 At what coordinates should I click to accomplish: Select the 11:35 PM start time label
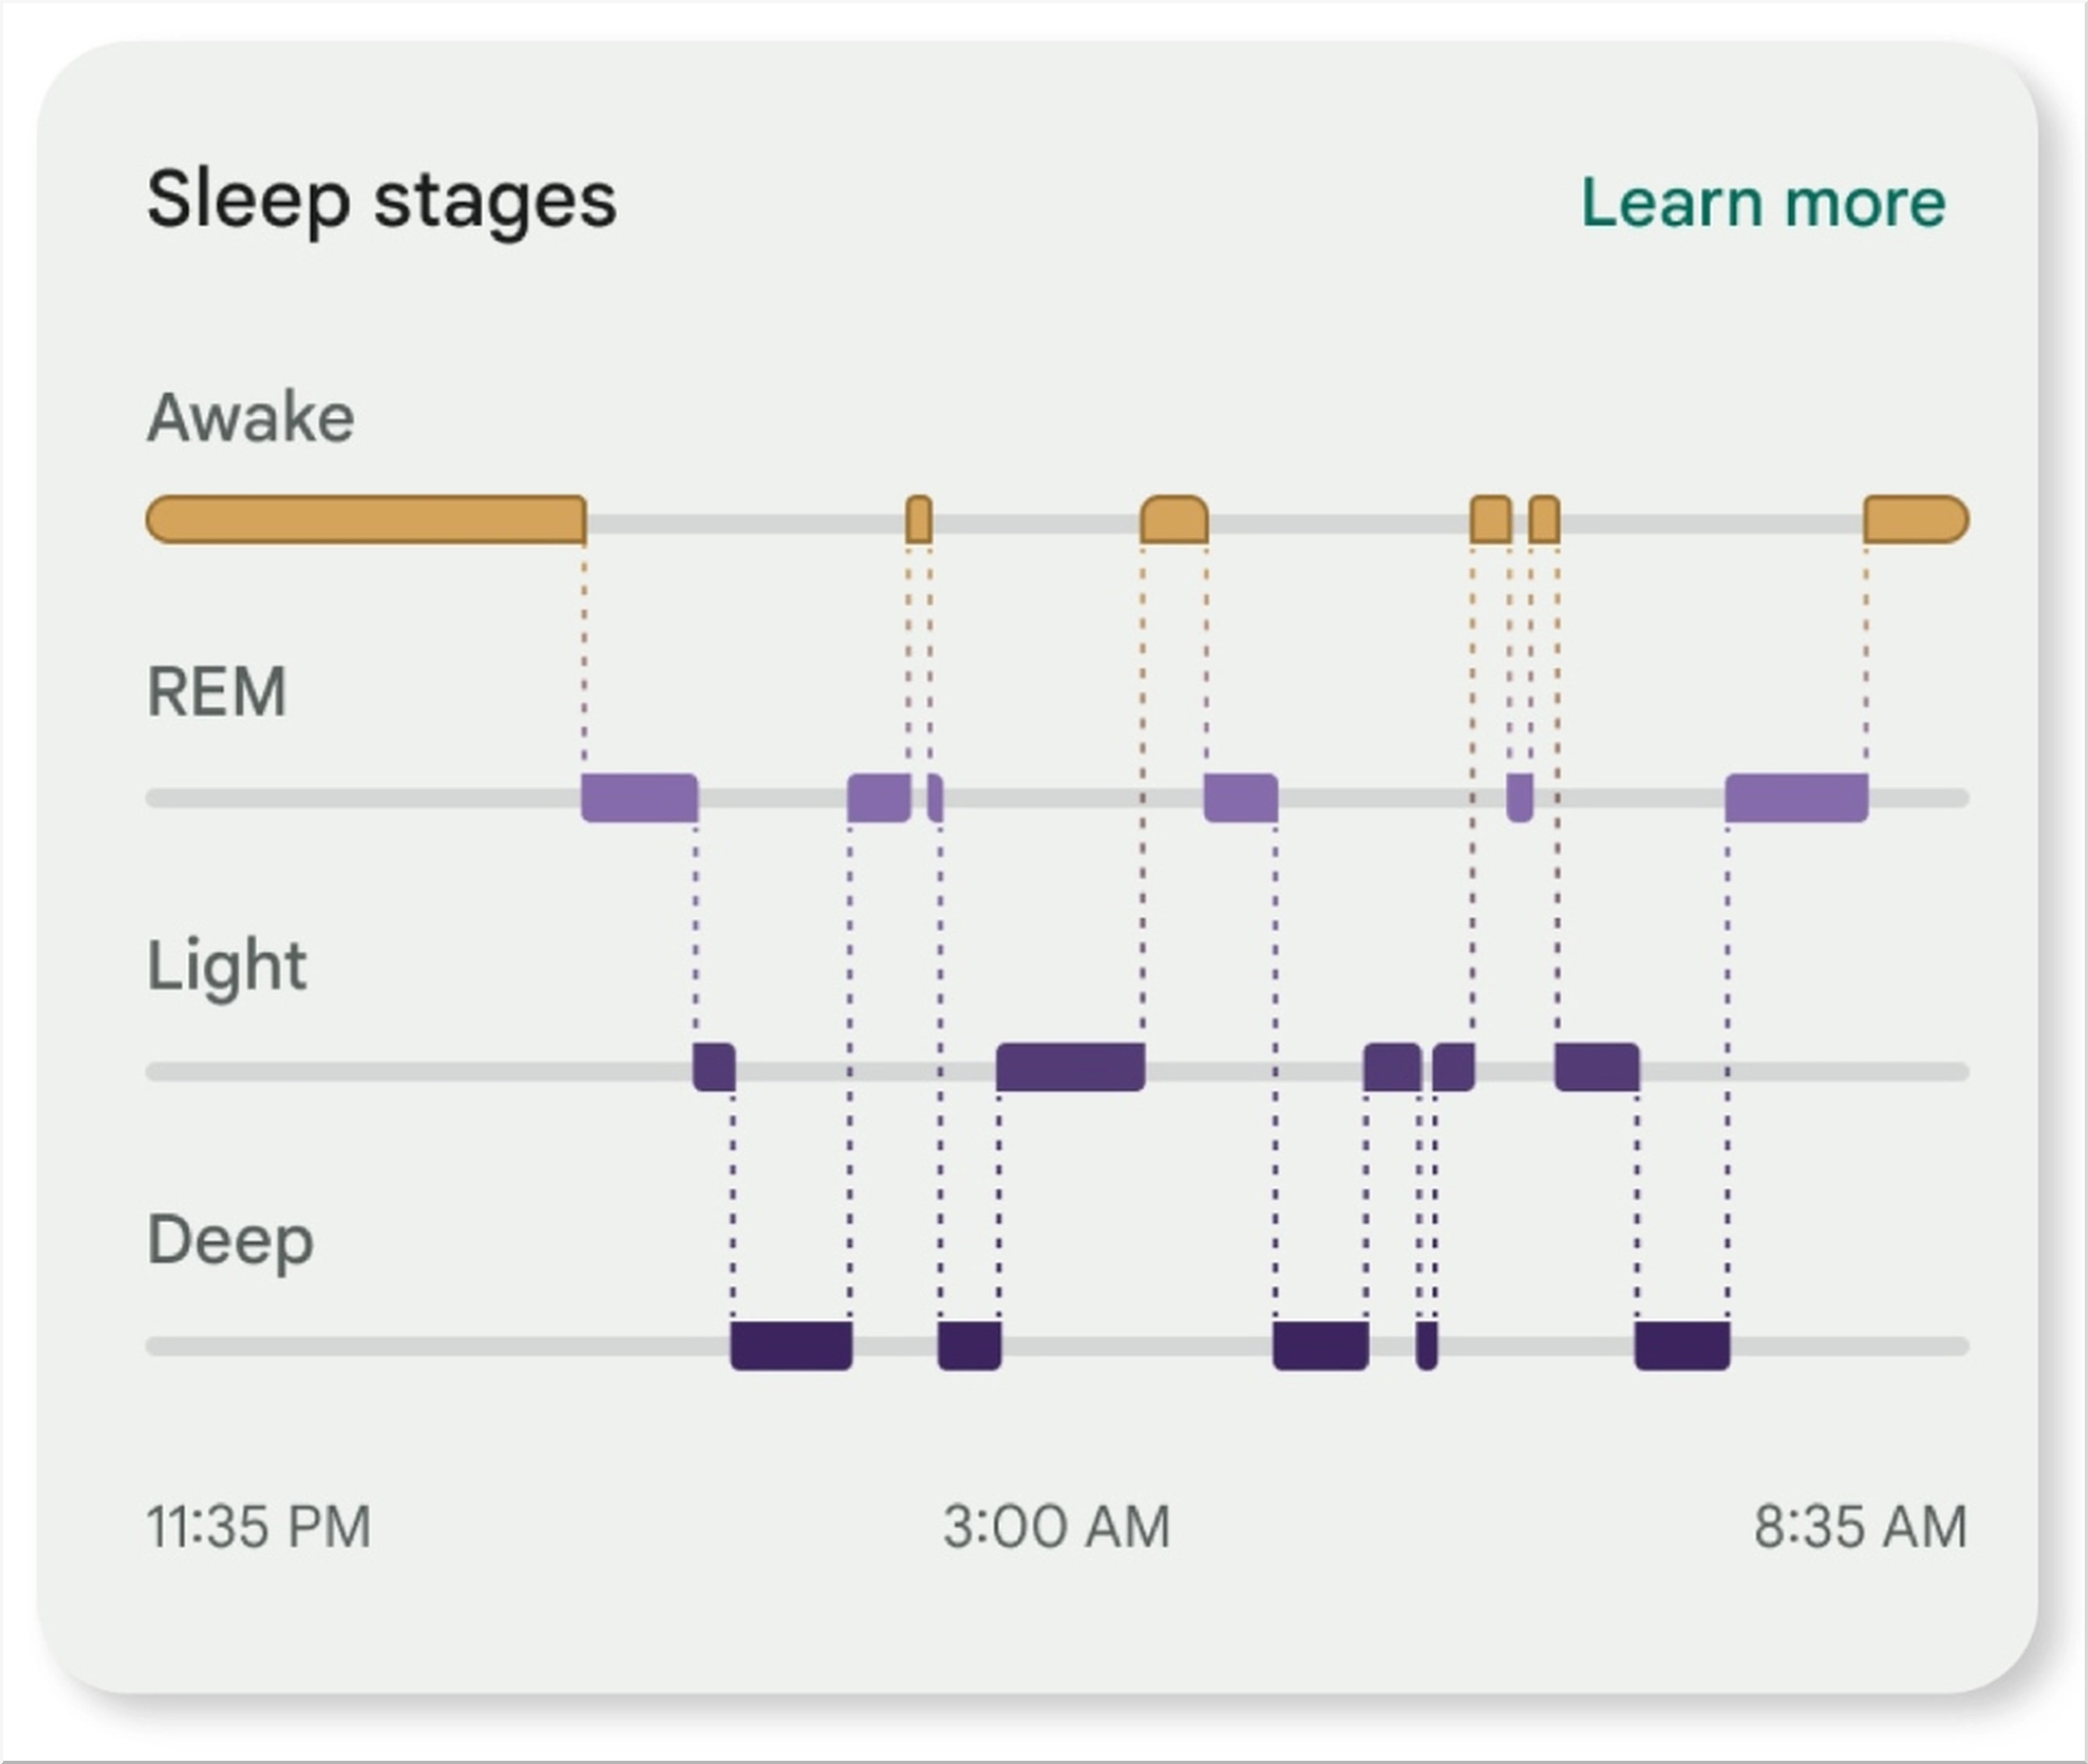click(x=259, y=1527)
